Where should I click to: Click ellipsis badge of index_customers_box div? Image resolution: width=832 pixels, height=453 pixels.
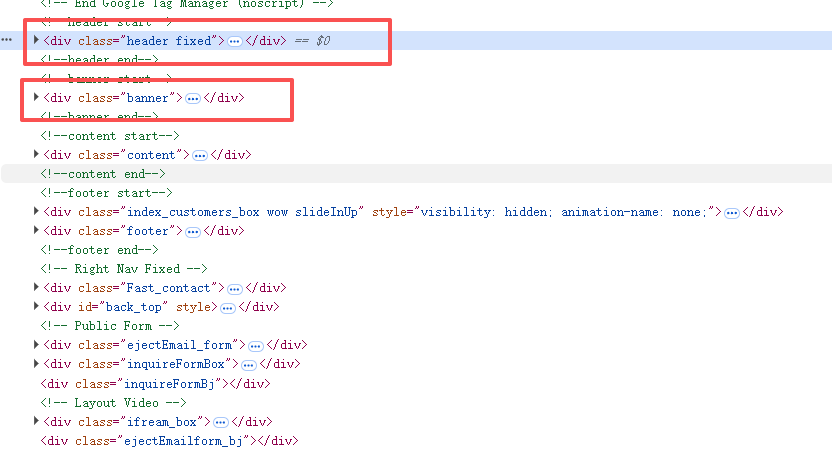coord(732,212)
